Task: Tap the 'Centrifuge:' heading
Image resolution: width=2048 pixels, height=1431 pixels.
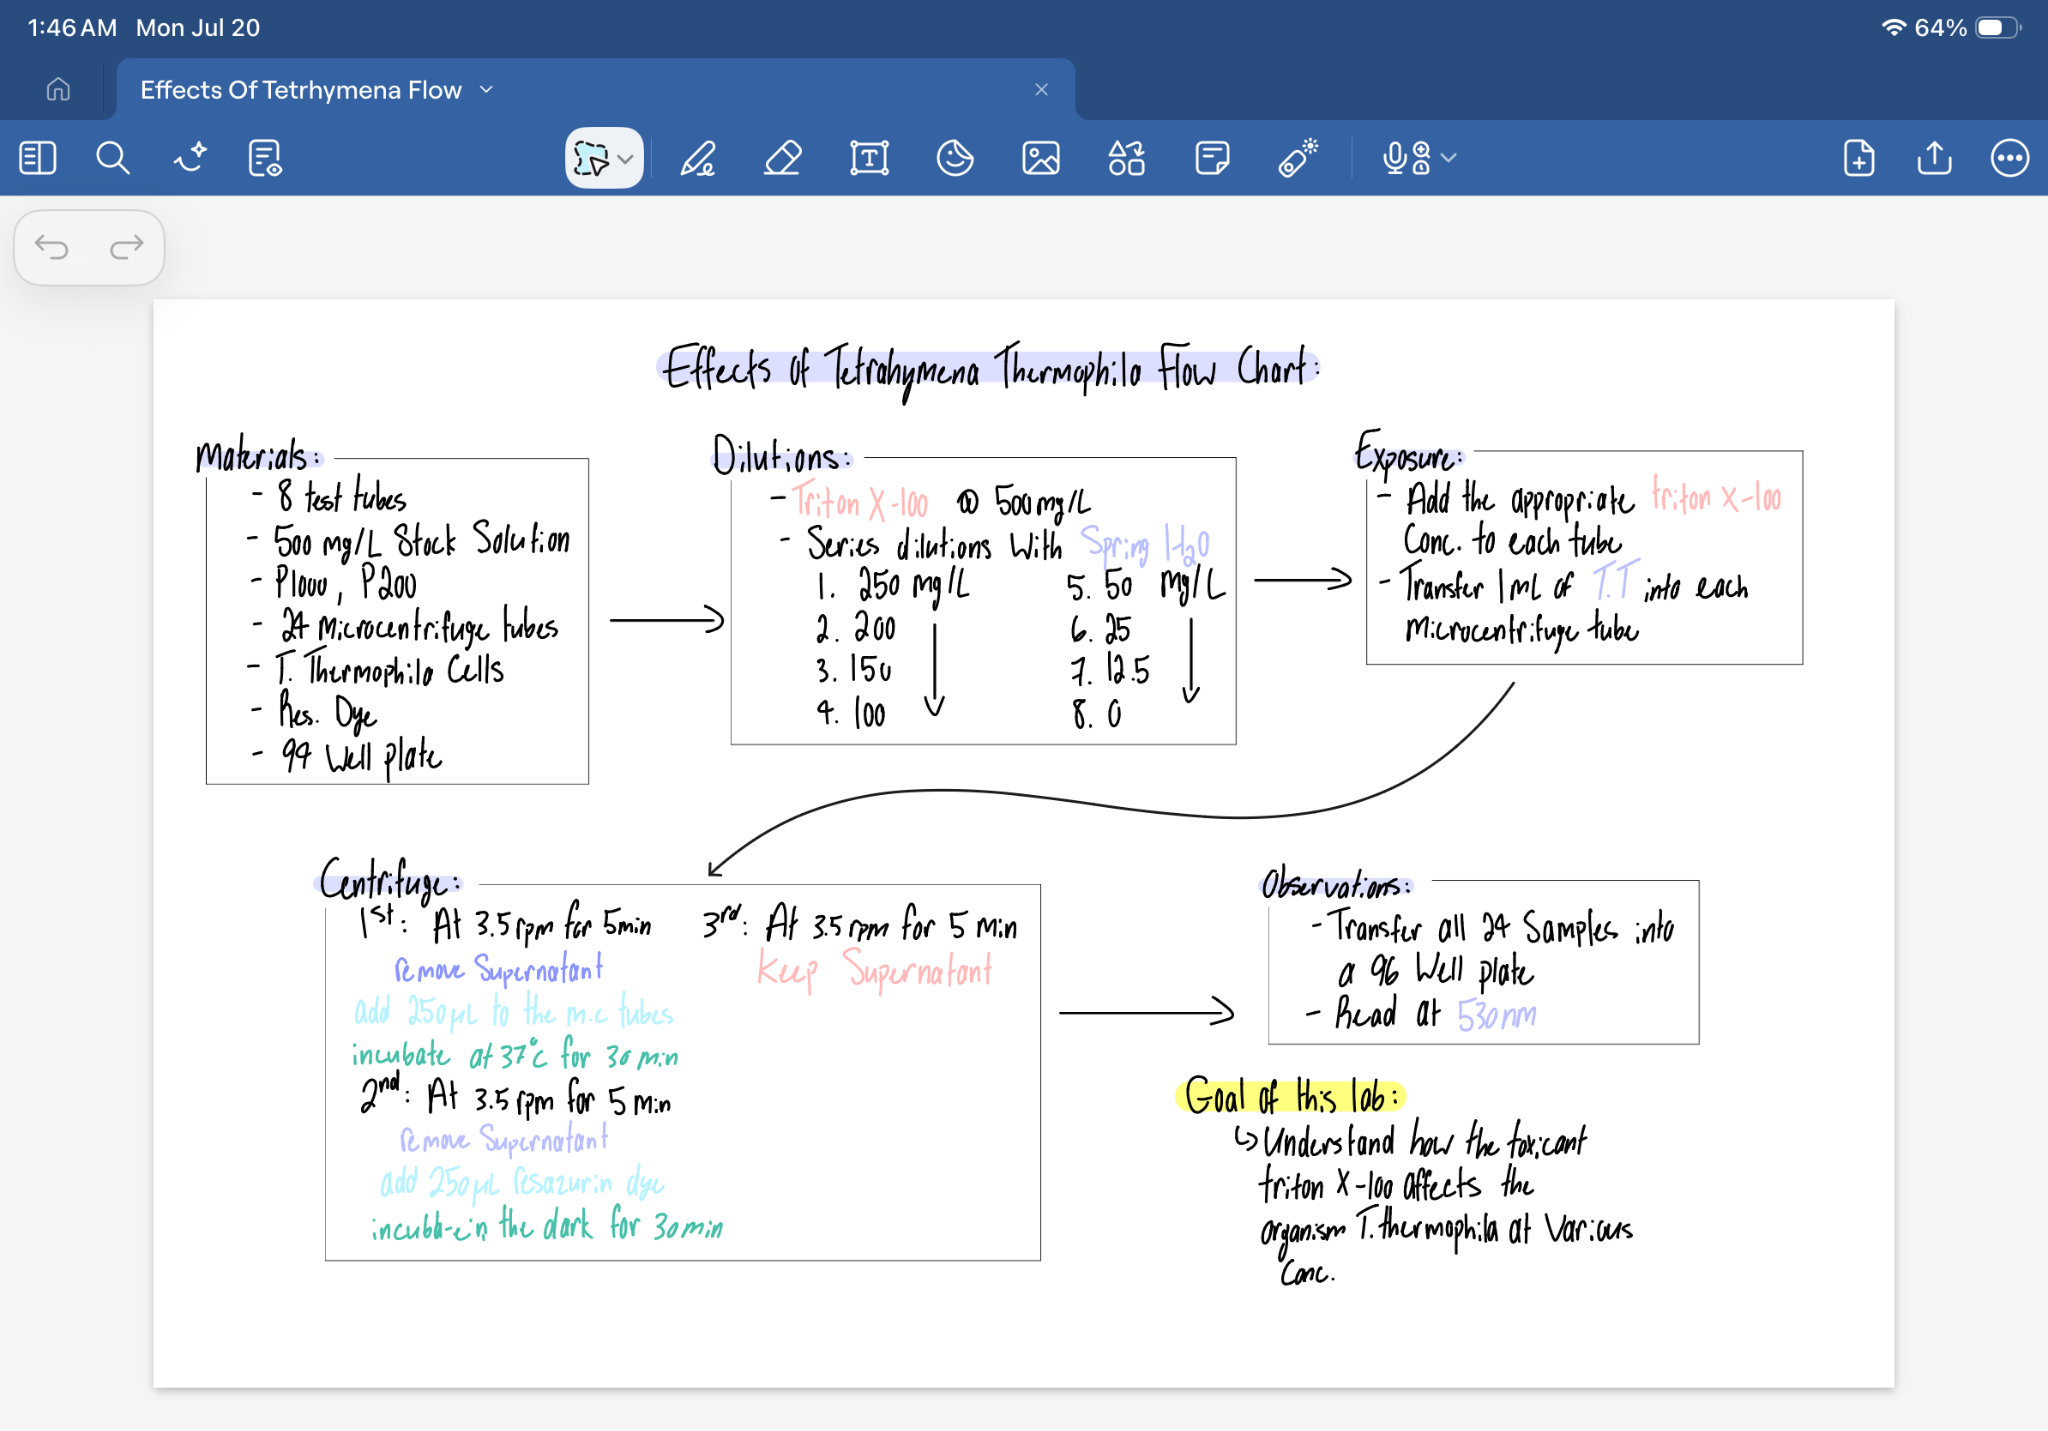Action: coord(390,881)
